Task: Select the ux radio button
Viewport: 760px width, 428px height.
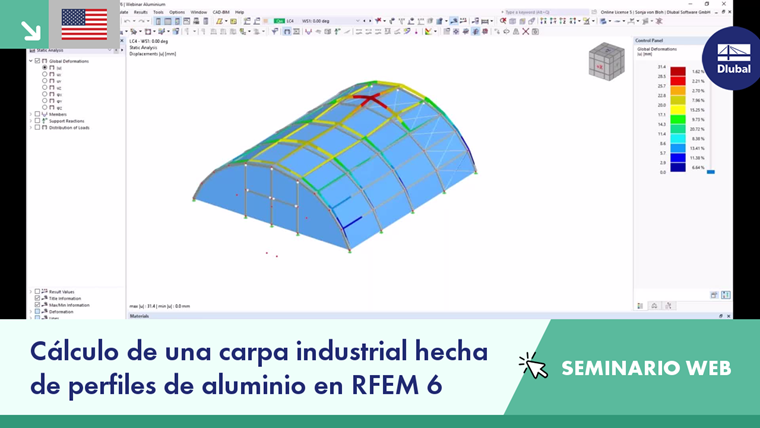Action: [45, 75]
